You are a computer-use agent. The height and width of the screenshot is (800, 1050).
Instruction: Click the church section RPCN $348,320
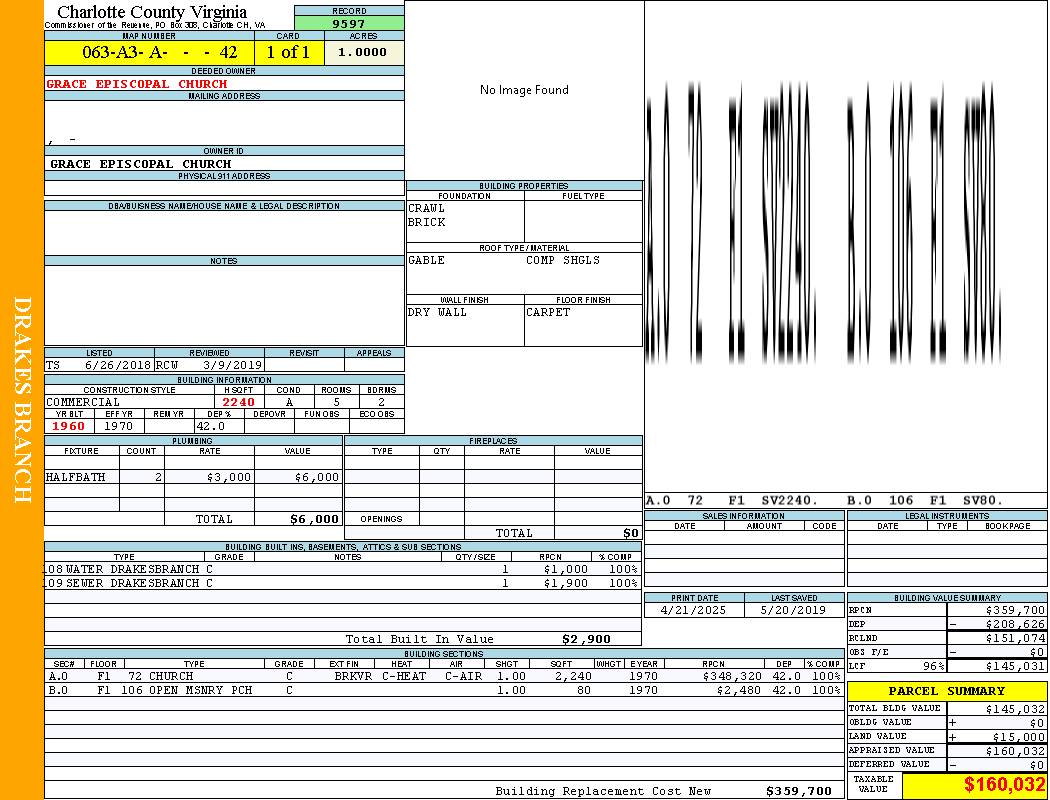(731, 676)
